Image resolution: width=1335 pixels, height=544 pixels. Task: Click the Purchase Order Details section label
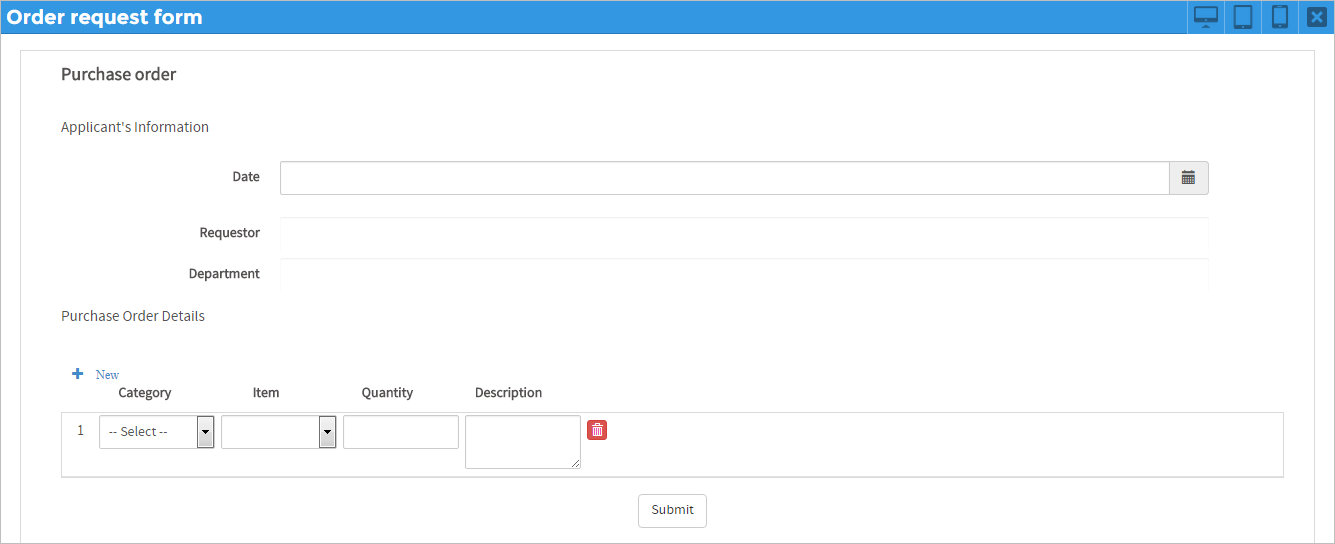pos(133,316)
